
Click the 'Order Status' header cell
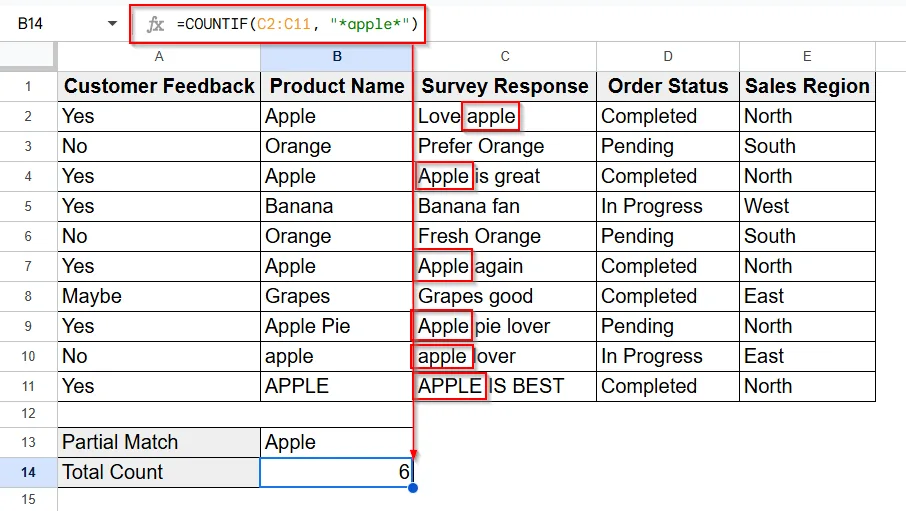click(x=668, y=87)
